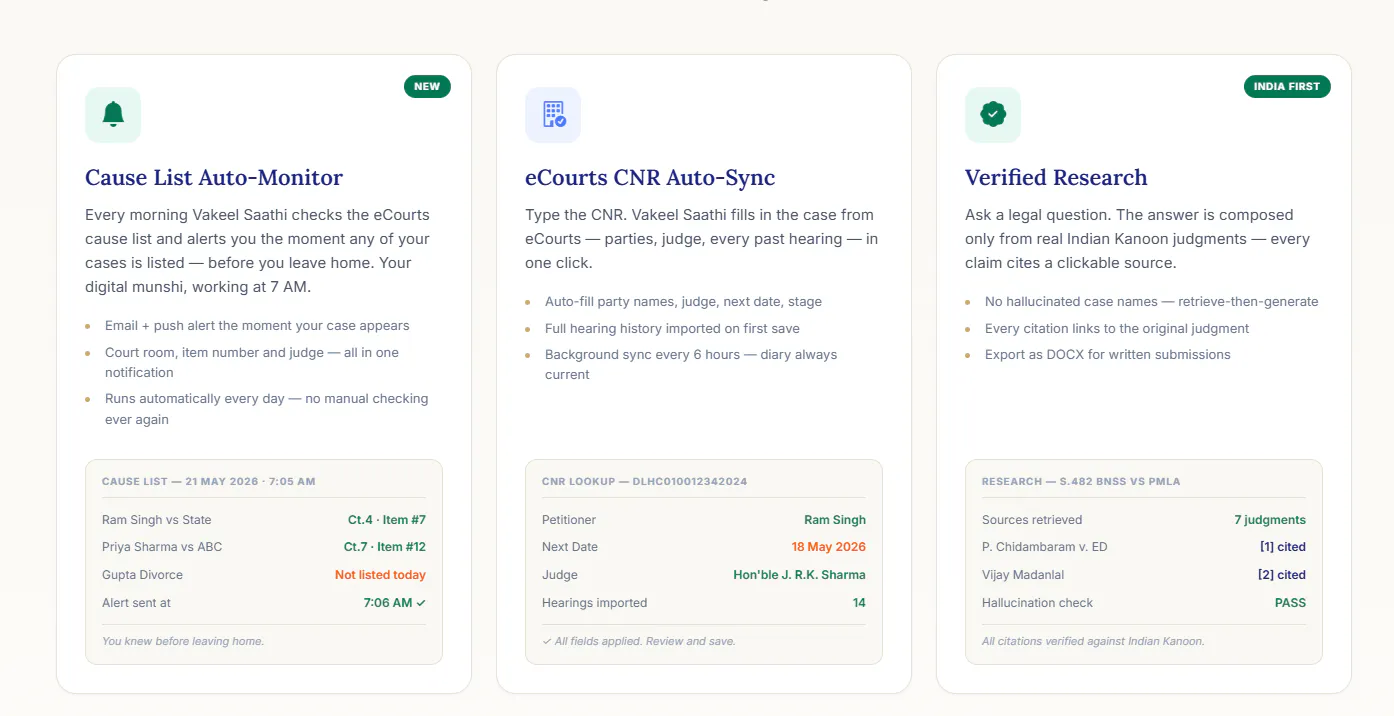This screenshot has width=1394, height=716.
Task: Click 'All citations verified against Indian Kanoon.' note
Action: click(x=1093, y=641)
